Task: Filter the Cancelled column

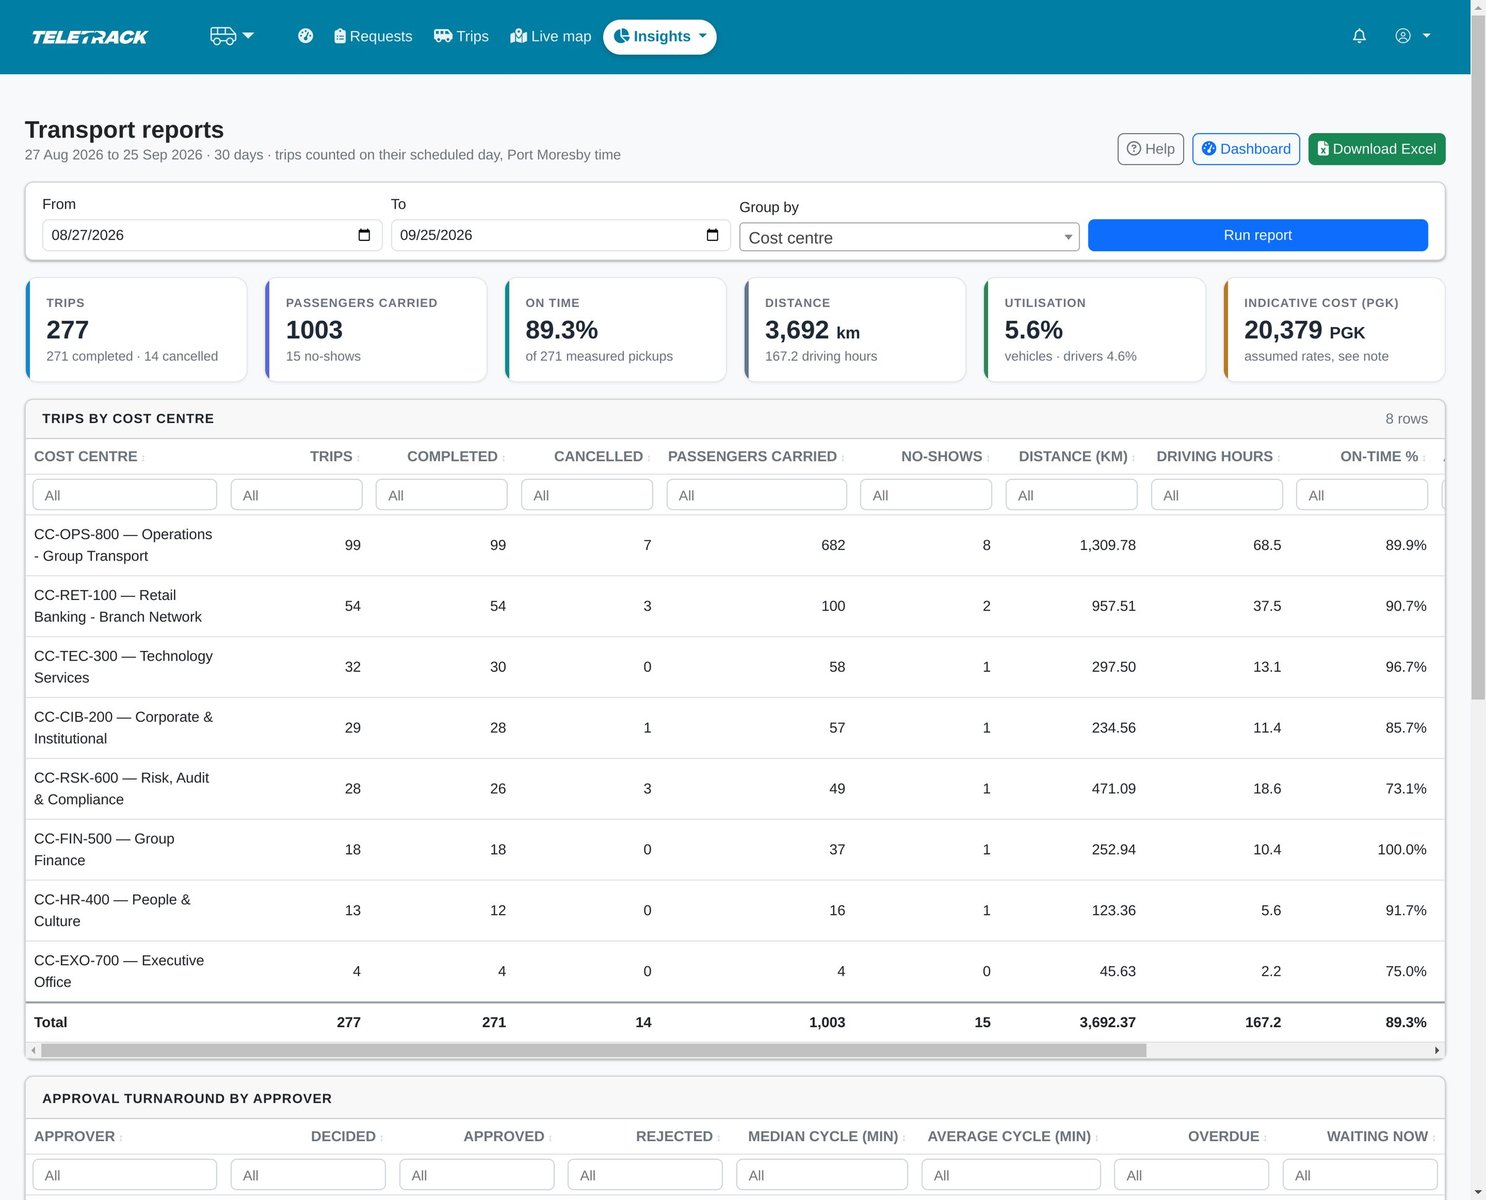Action: click(587, 495)
